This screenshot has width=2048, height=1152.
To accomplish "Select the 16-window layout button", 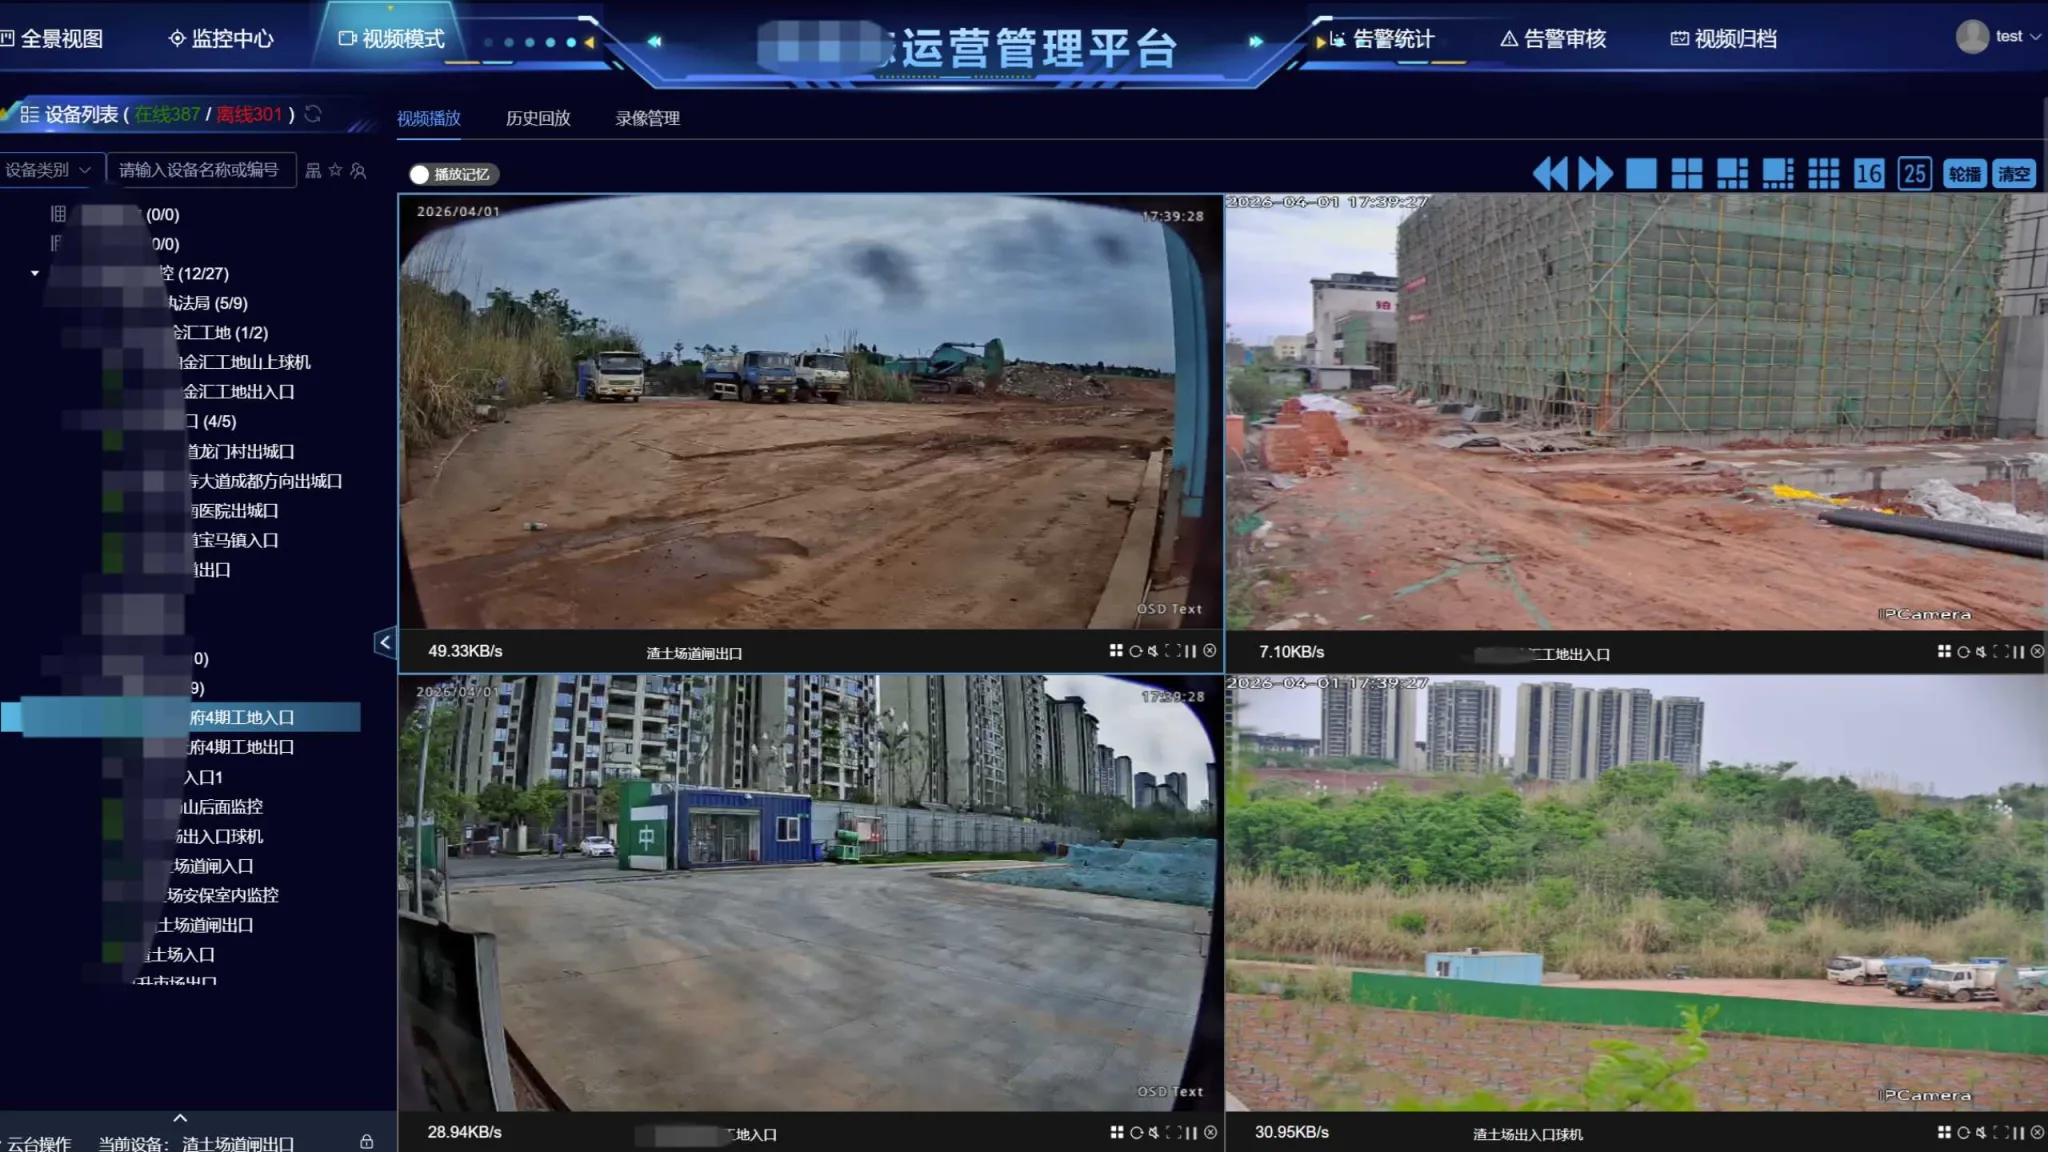I will 1868,174.
